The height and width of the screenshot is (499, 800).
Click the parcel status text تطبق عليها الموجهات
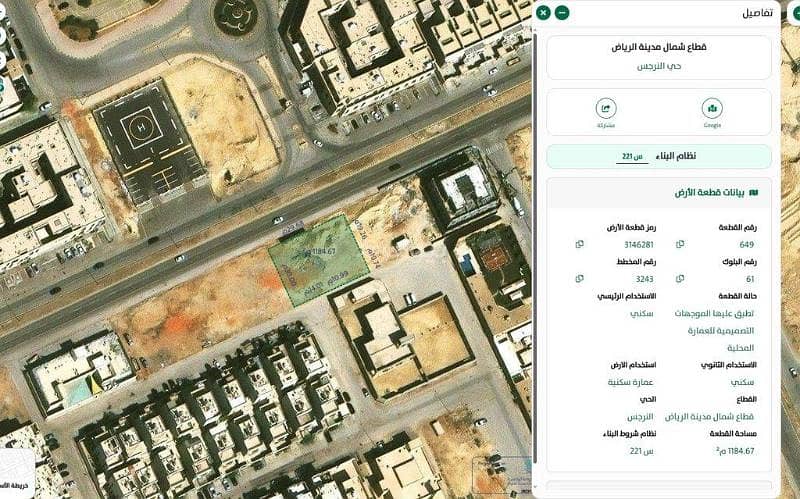[x=714, y=313]
